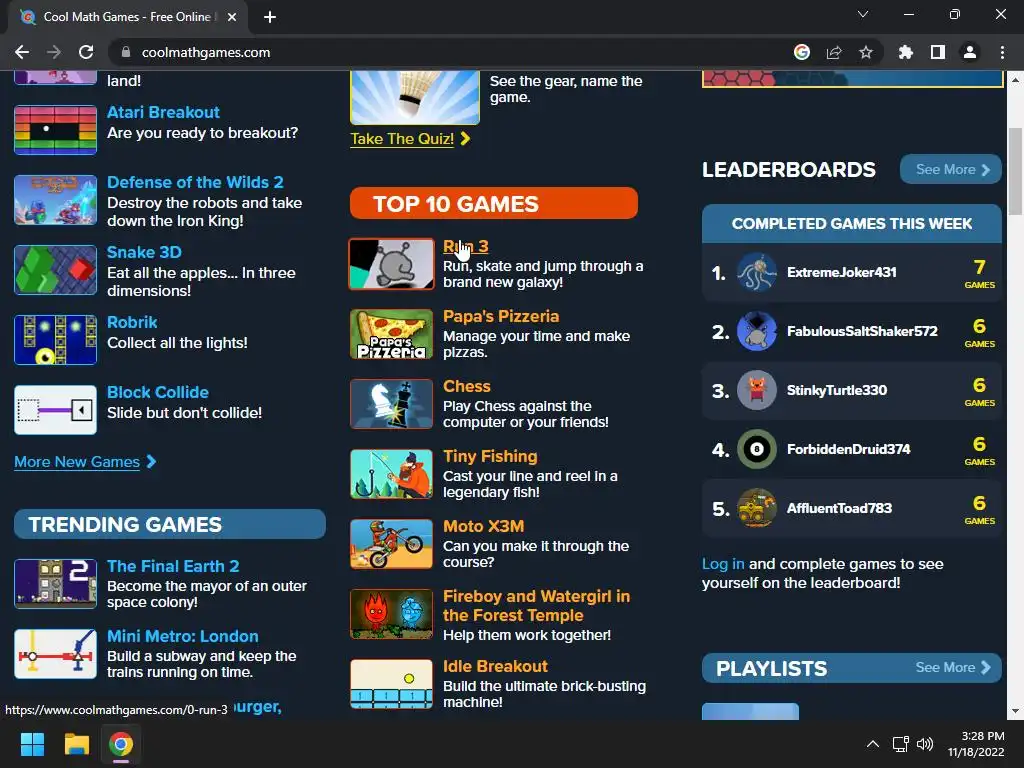
Task: Open the Atari Breakout title link
Action: 163,112
